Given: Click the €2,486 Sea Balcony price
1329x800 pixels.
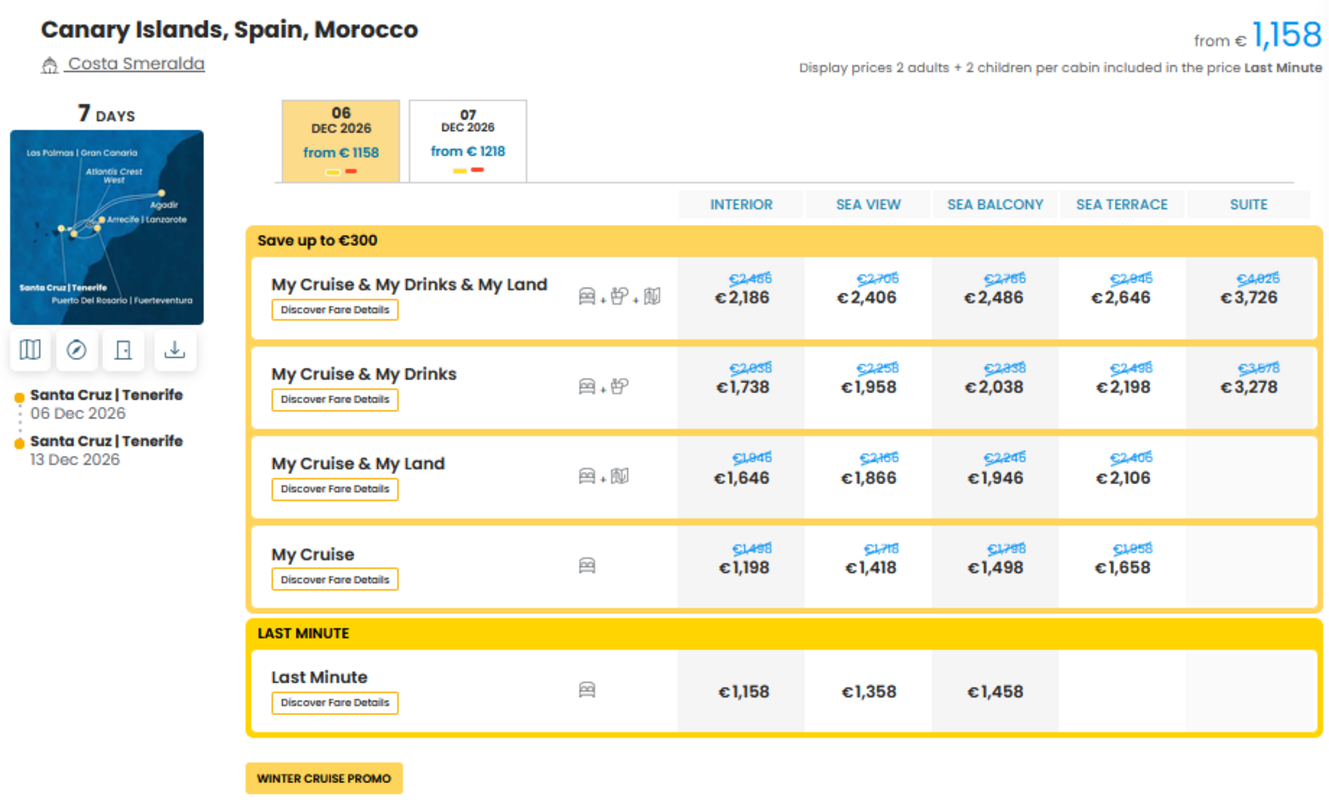Looking at the screenshot, I should point(995,298).
